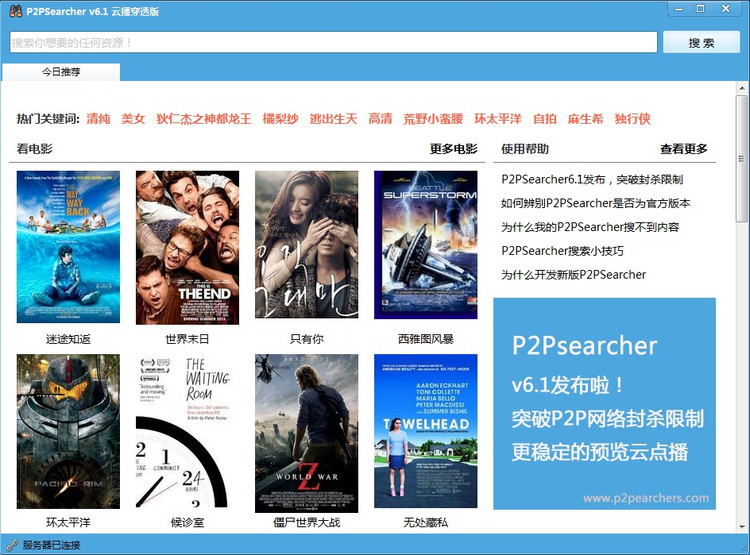Open The Way Way Back poster
Image resolution: width=750 pixels, height=555 pixels.
[x=68, y=247]
